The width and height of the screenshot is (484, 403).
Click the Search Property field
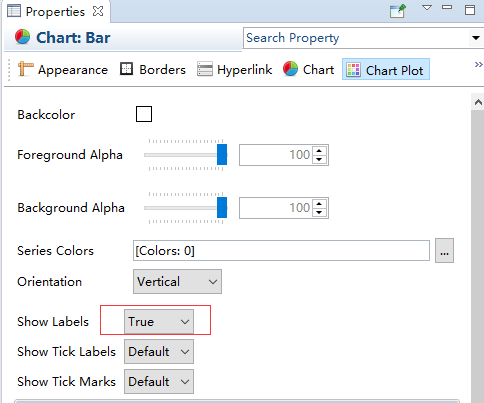(356, 38)
